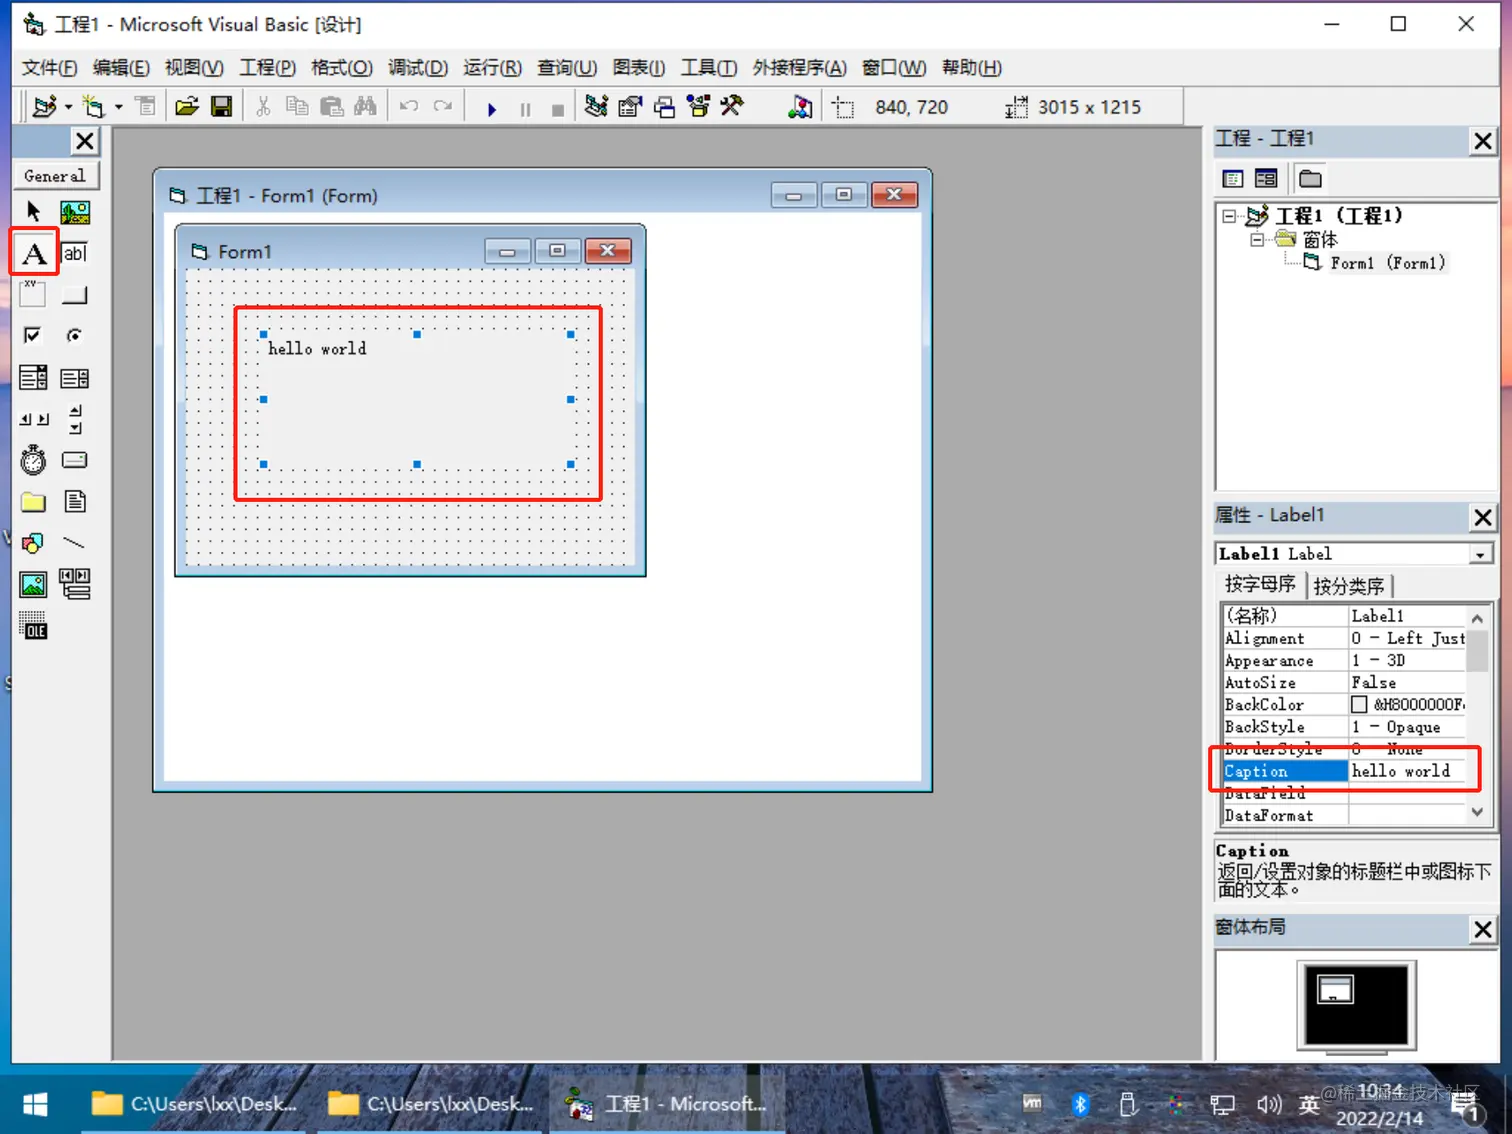Click the Find binoculars icon
The image size is (1512, 1134).
[365, 106]
